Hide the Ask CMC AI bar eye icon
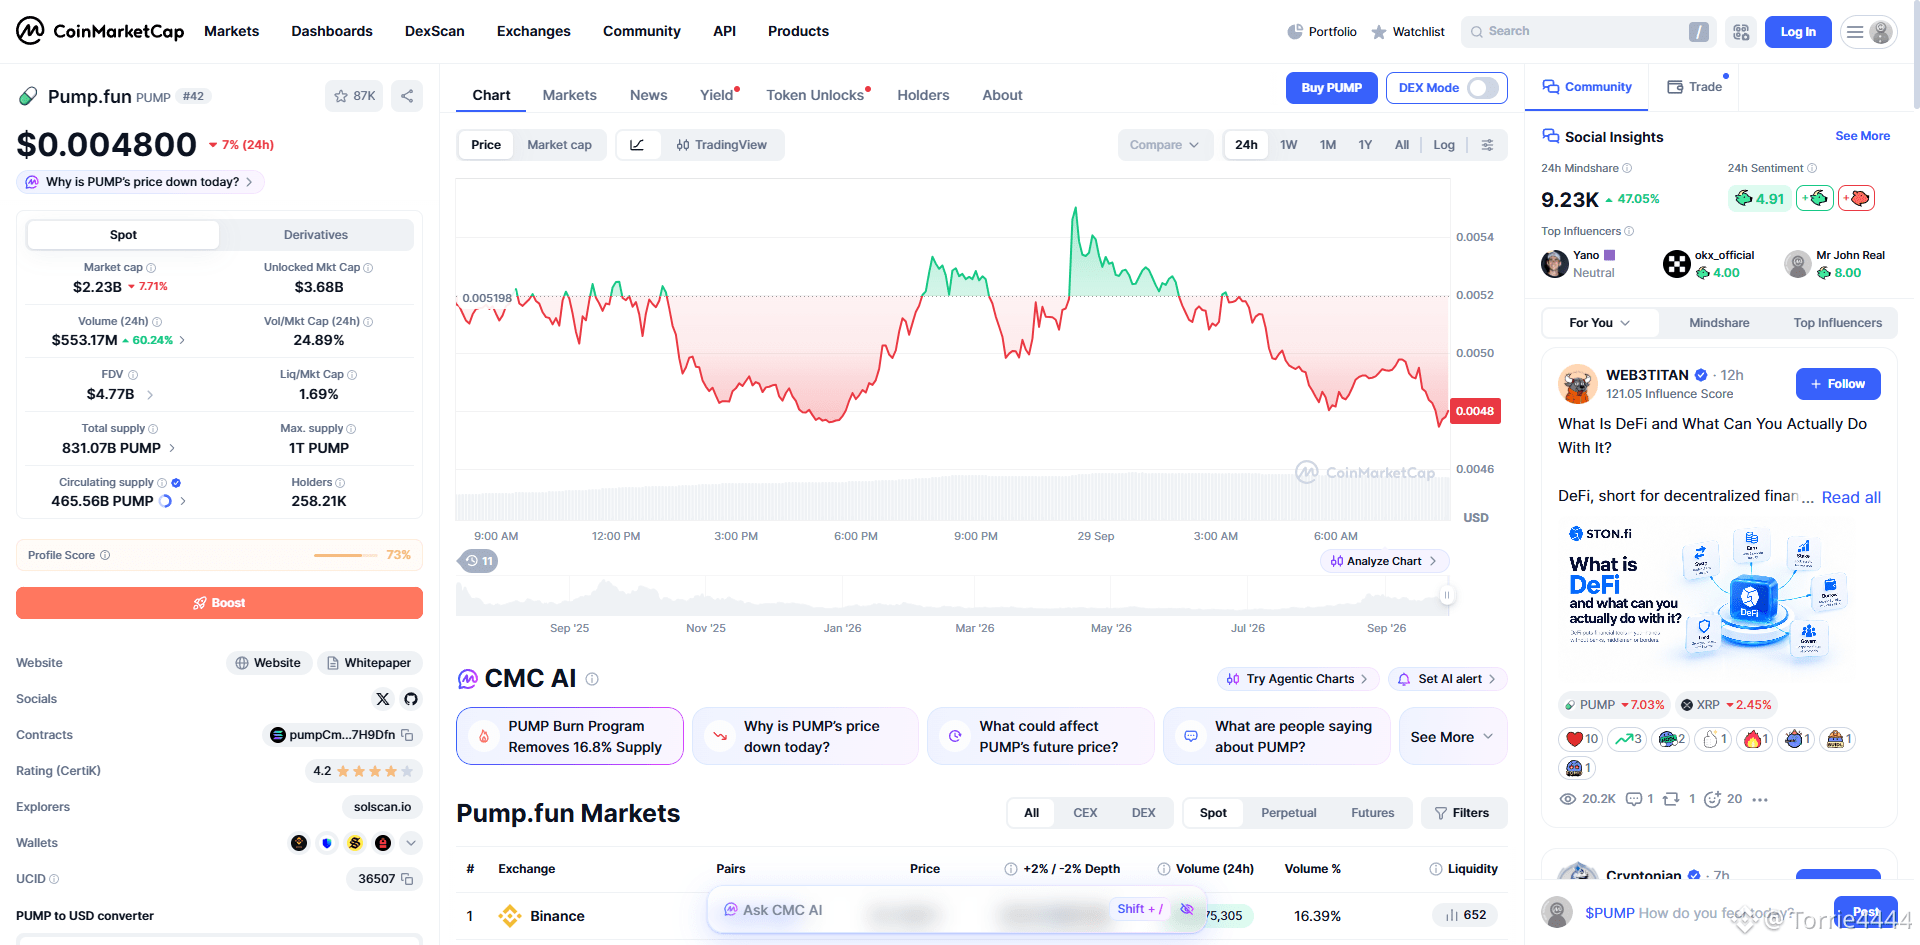Image resolution: width=1920 pixels, height=945 pixels. pyautogui.click(x=1187, y=909)
